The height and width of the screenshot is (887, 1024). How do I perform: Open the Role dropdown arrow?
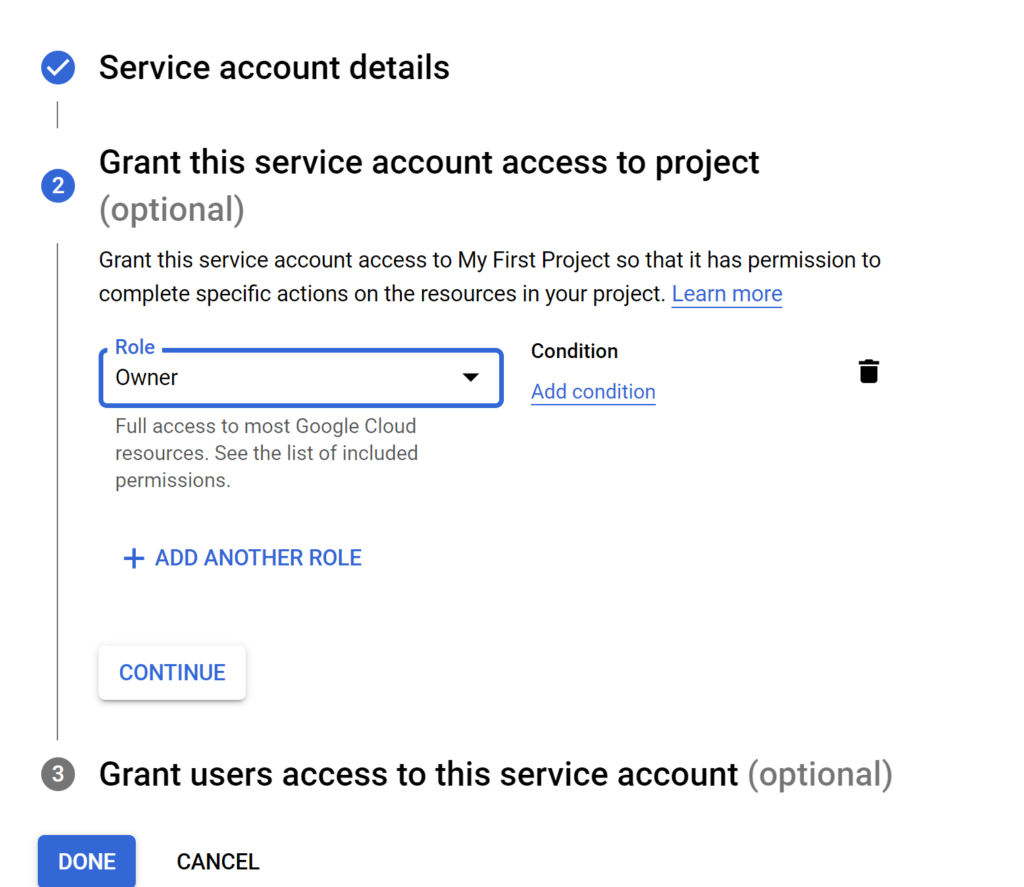470,377
